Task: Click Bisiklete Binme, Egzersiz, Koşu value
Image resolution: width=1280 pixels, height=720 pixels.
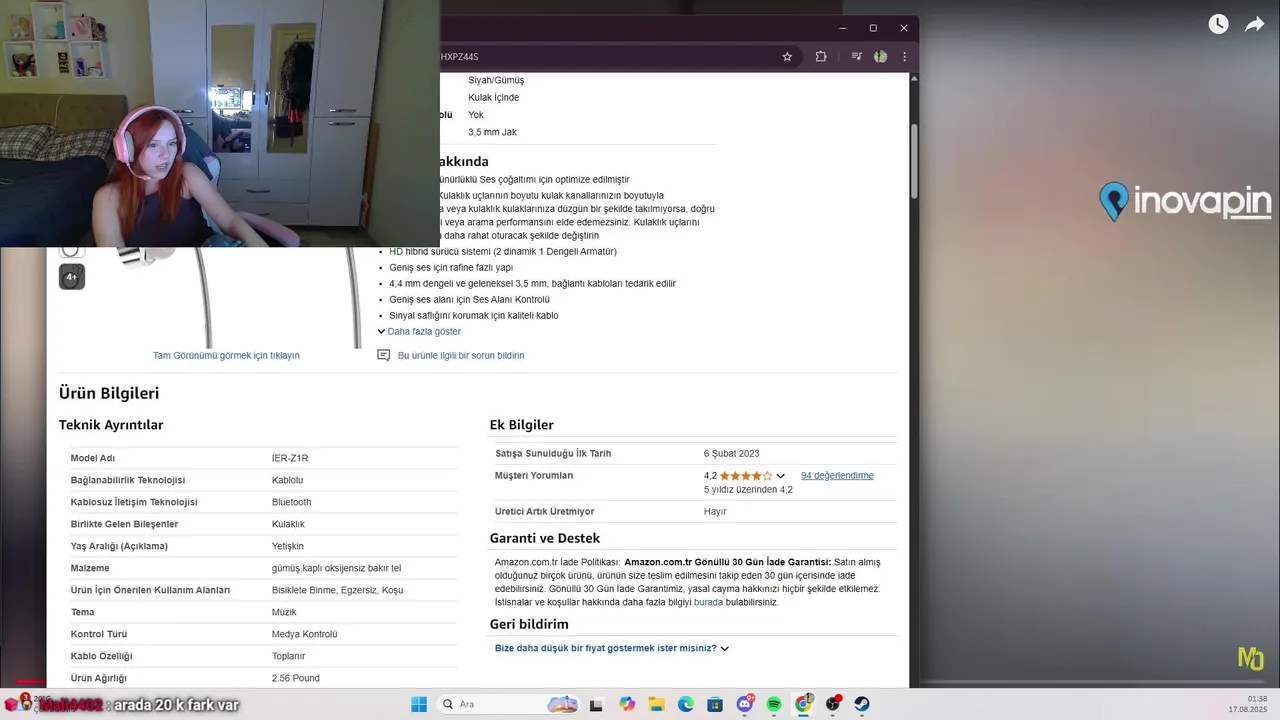Action: coord(337,590)
